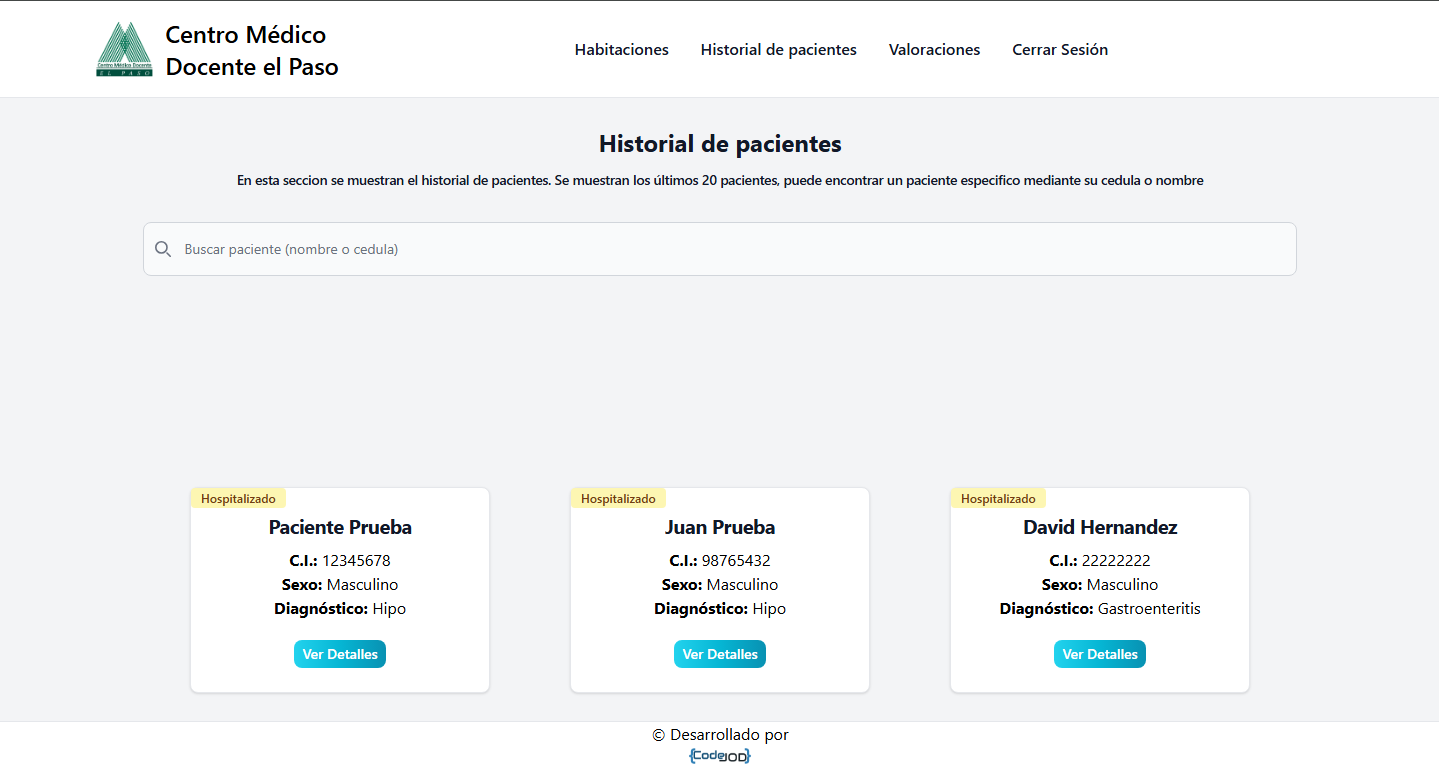Click the Paciente Prueba name heading

pos(340,527)
